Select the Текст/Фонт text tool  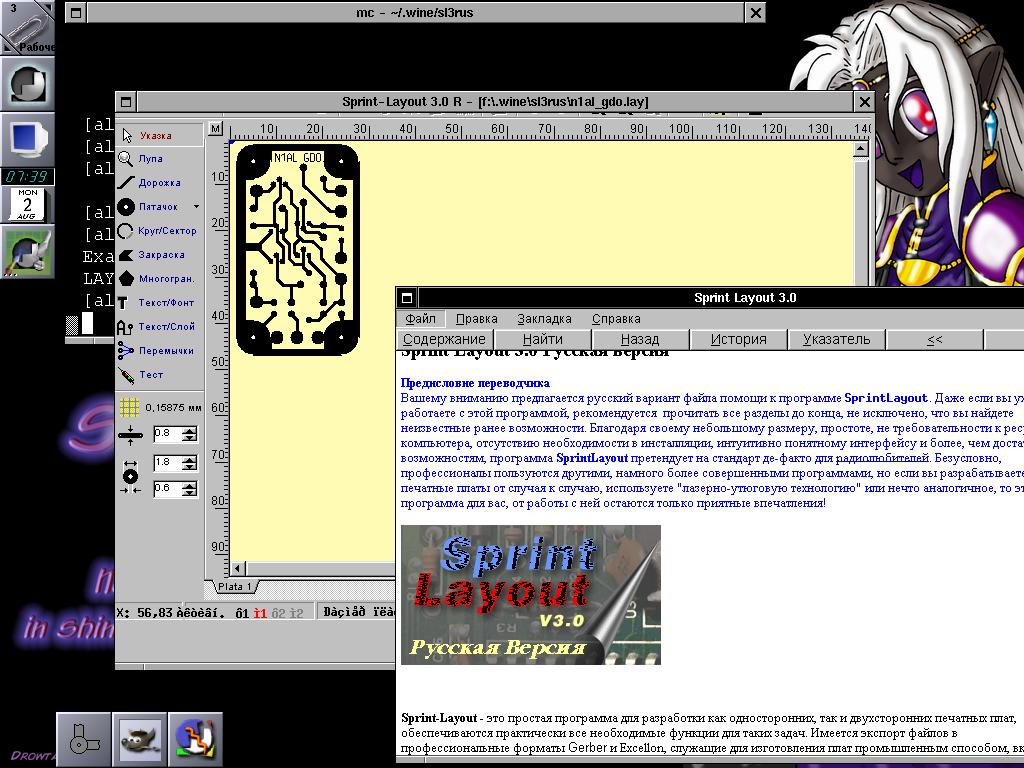pos(160,302)
